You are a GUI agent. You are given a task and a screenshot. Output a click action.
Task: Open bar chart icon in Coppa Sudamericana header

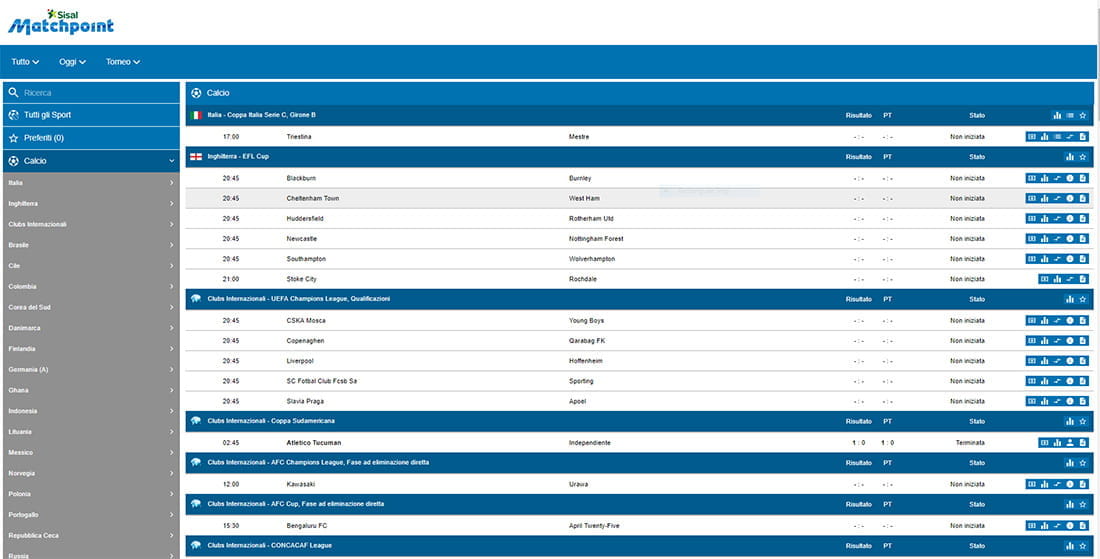pyautogui.click(x=1070, y=422)
